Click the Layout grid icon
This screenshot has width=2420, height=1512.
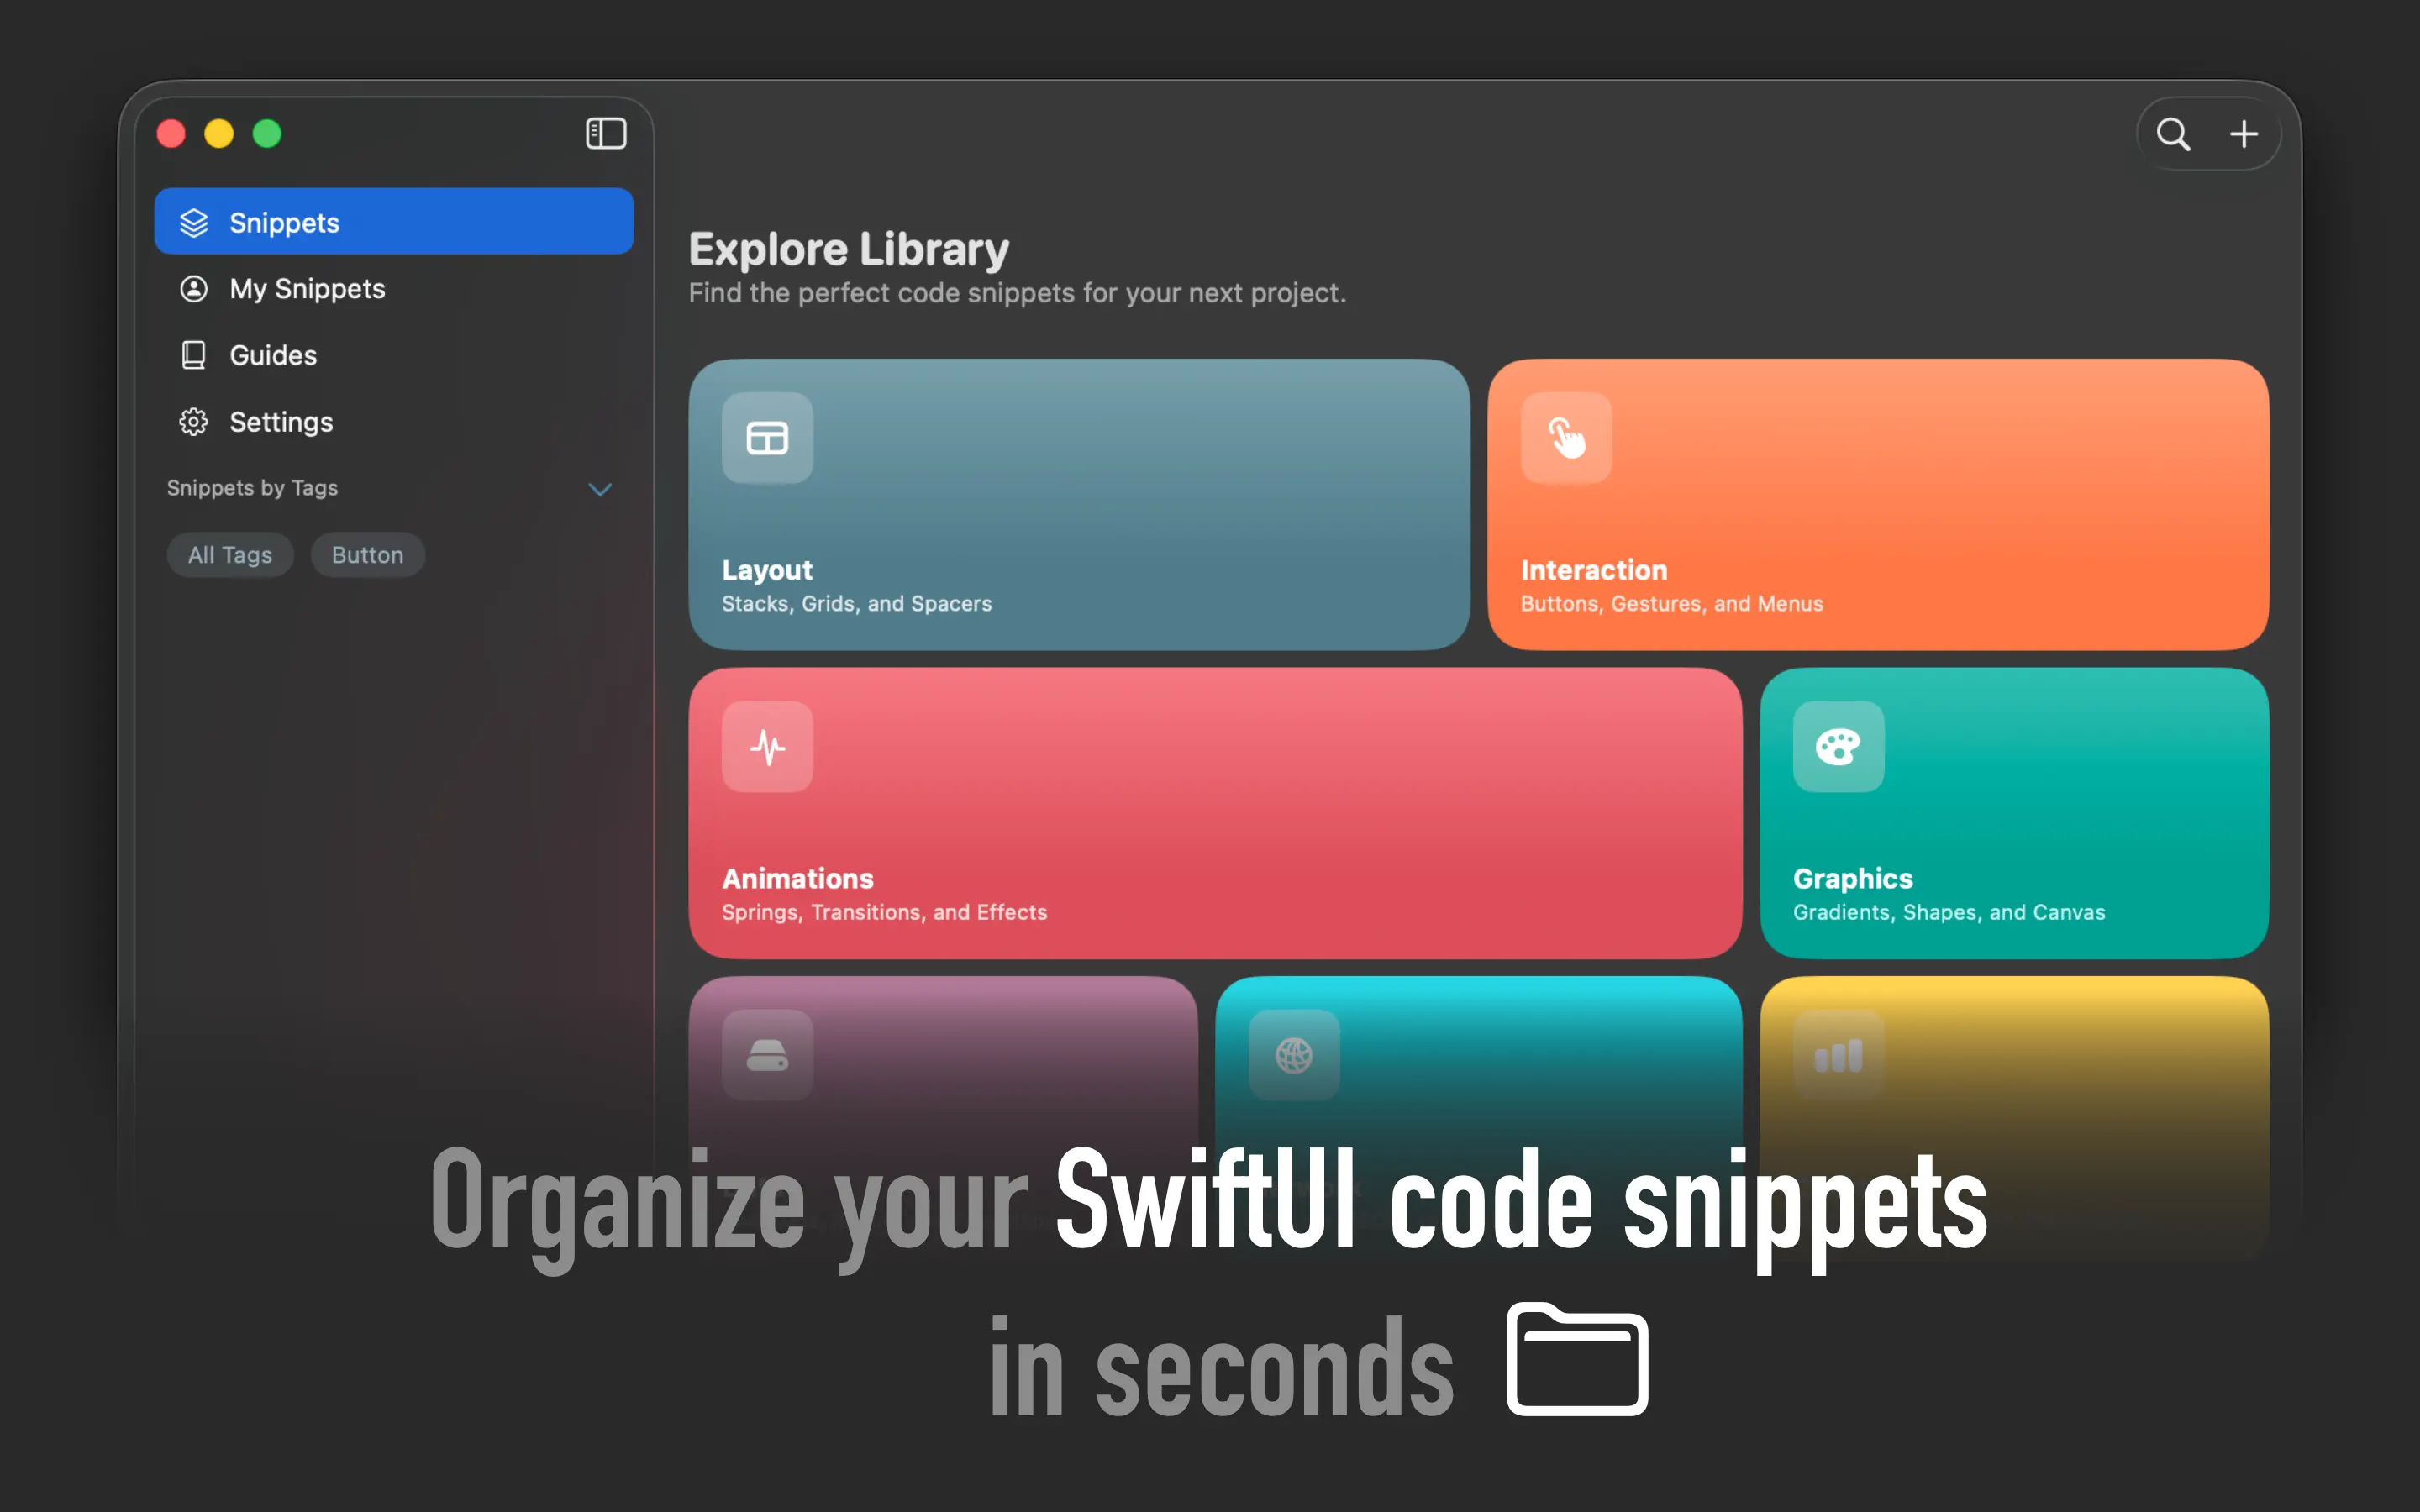[x=766, y=437]
